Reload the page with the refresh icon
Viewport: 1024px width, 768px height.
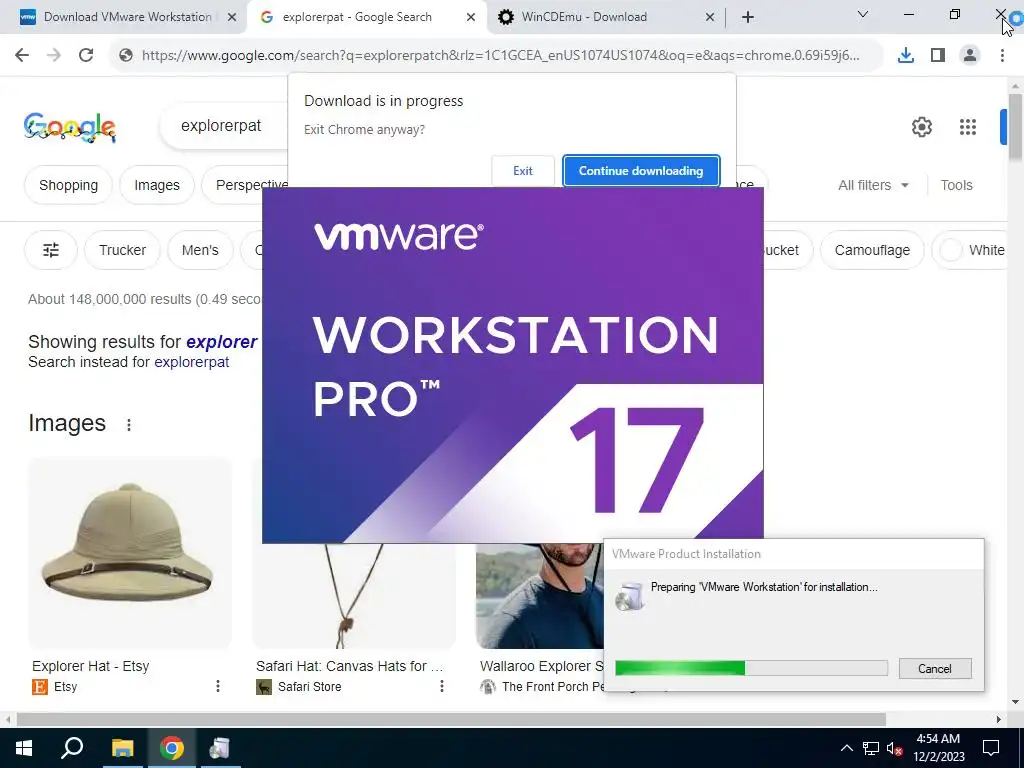(x=86, y=55)
